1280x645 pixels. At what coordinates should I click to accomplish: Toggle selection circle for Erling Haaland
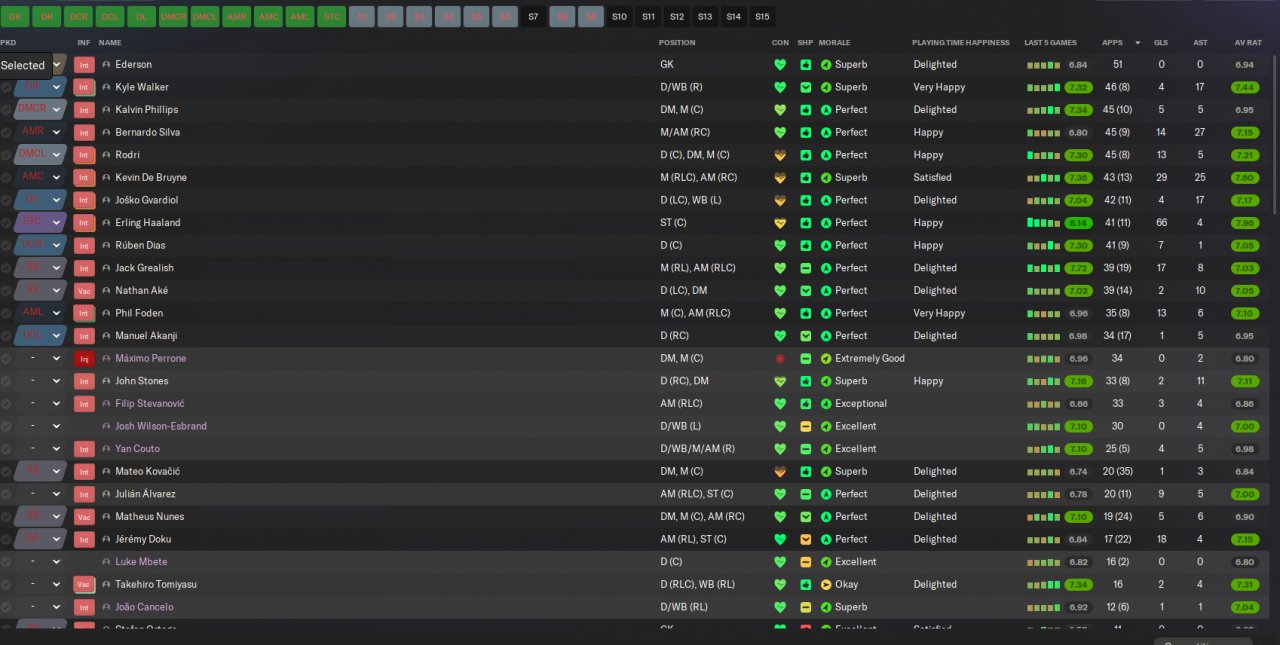click(6, 223)
